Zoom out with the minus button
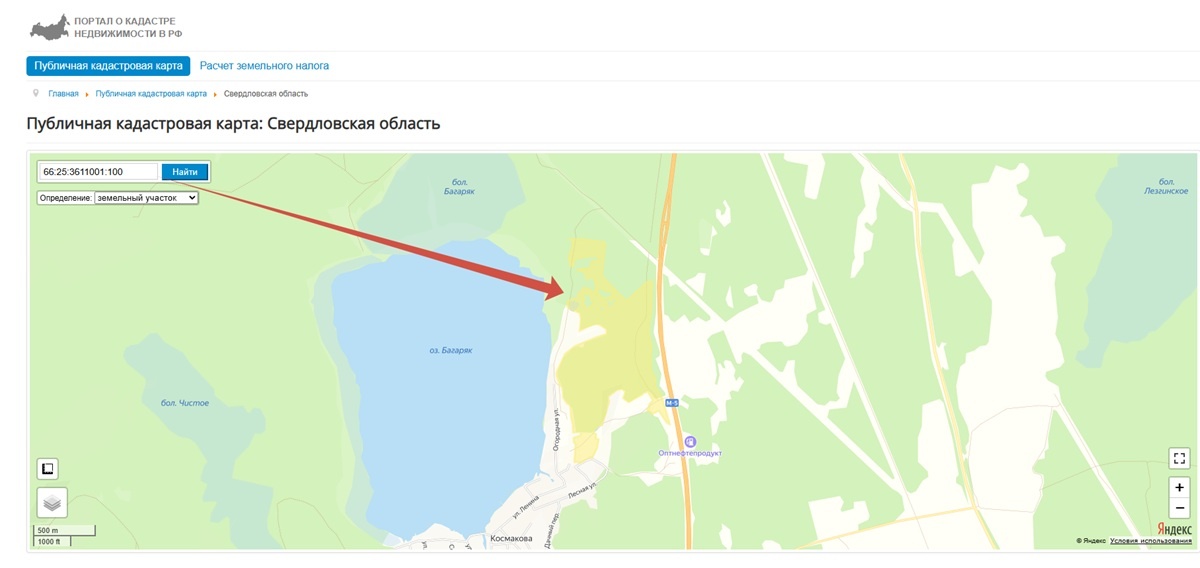 1179,508
